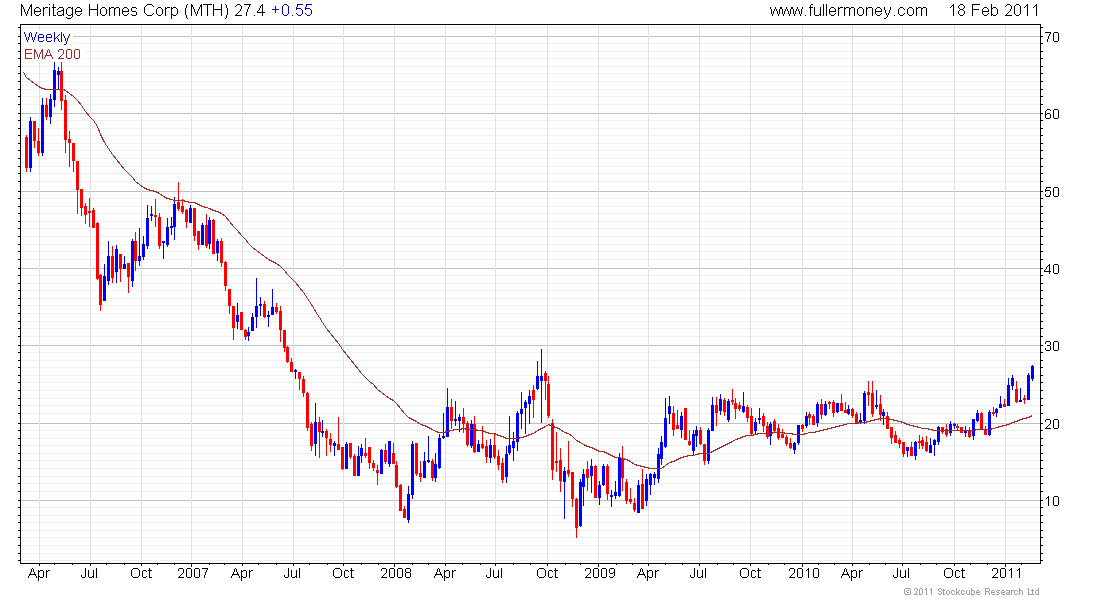Click the chart title "Meritage Homes Corp (MTH)"
Screen dimensions: 1100x600
(x=124, y=11)
